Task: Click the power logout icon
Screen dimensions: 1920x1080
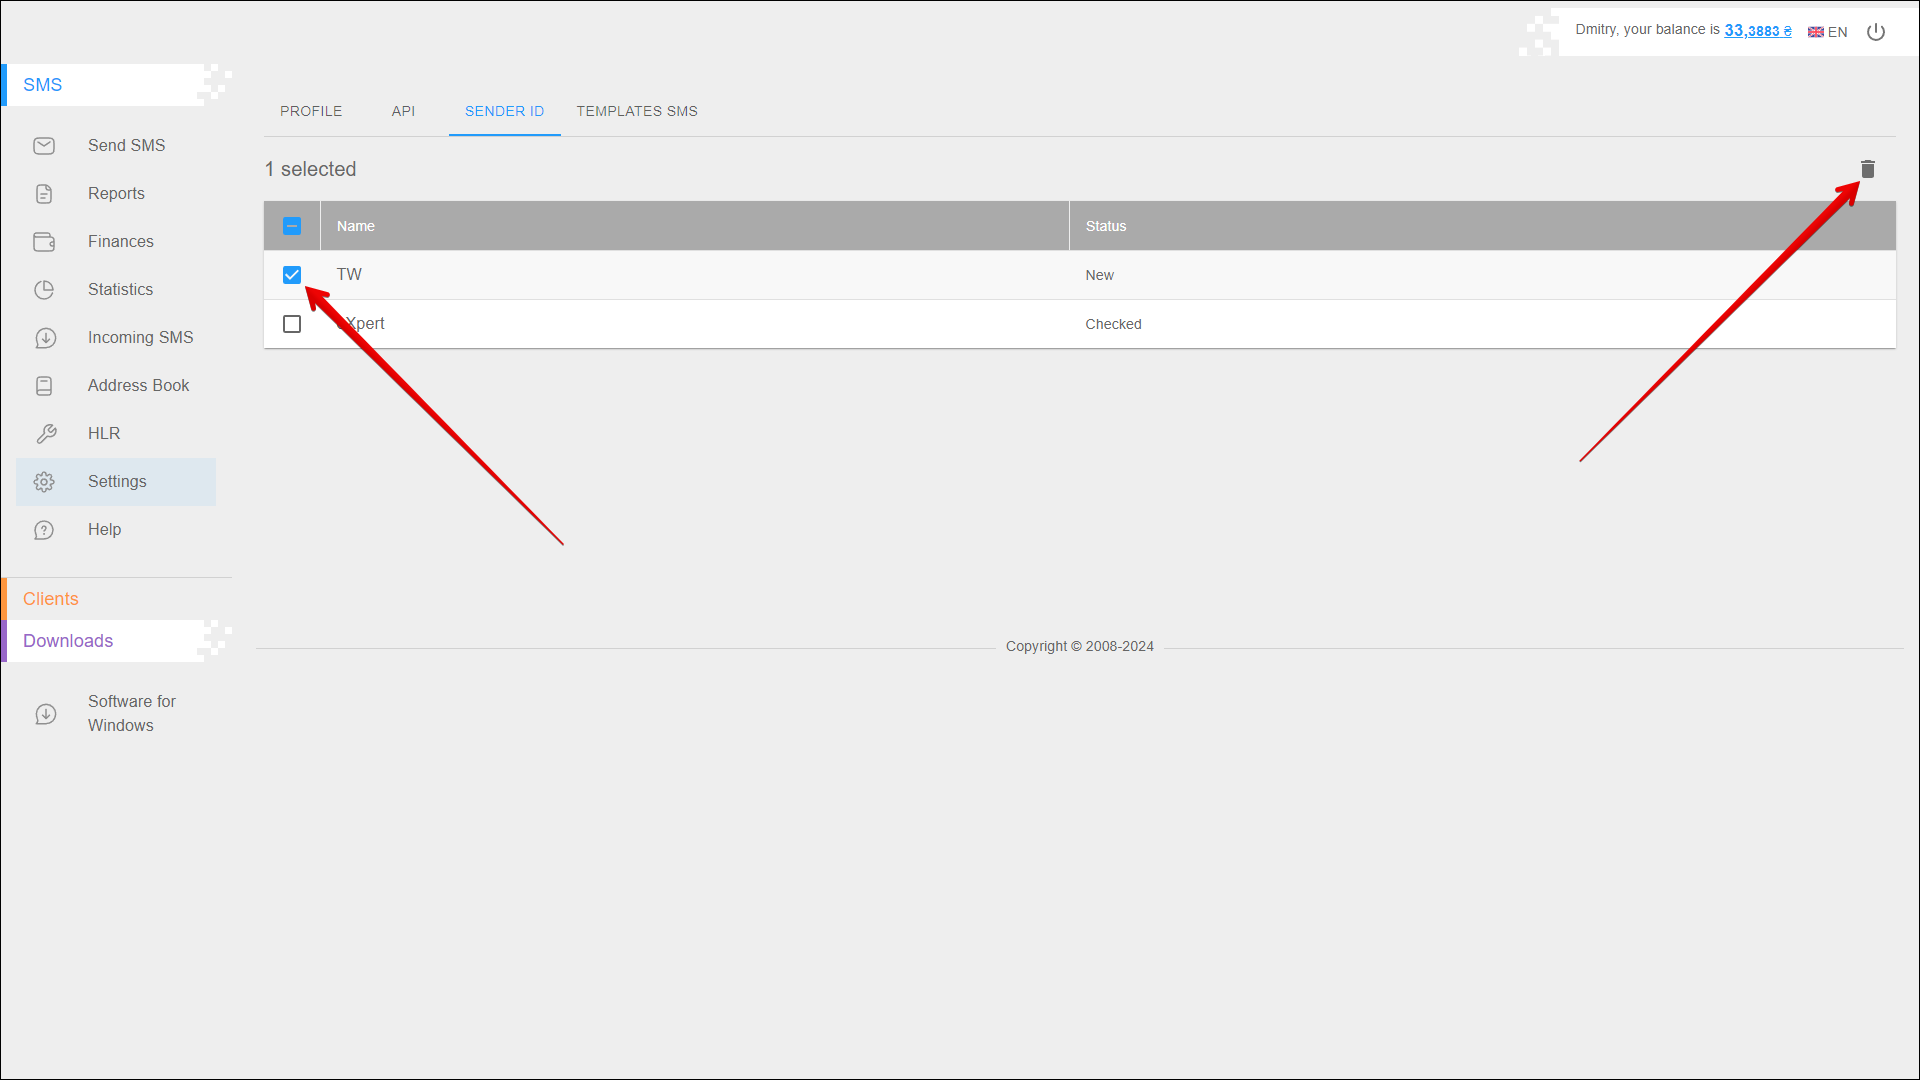Action: tap(1876, 32)
